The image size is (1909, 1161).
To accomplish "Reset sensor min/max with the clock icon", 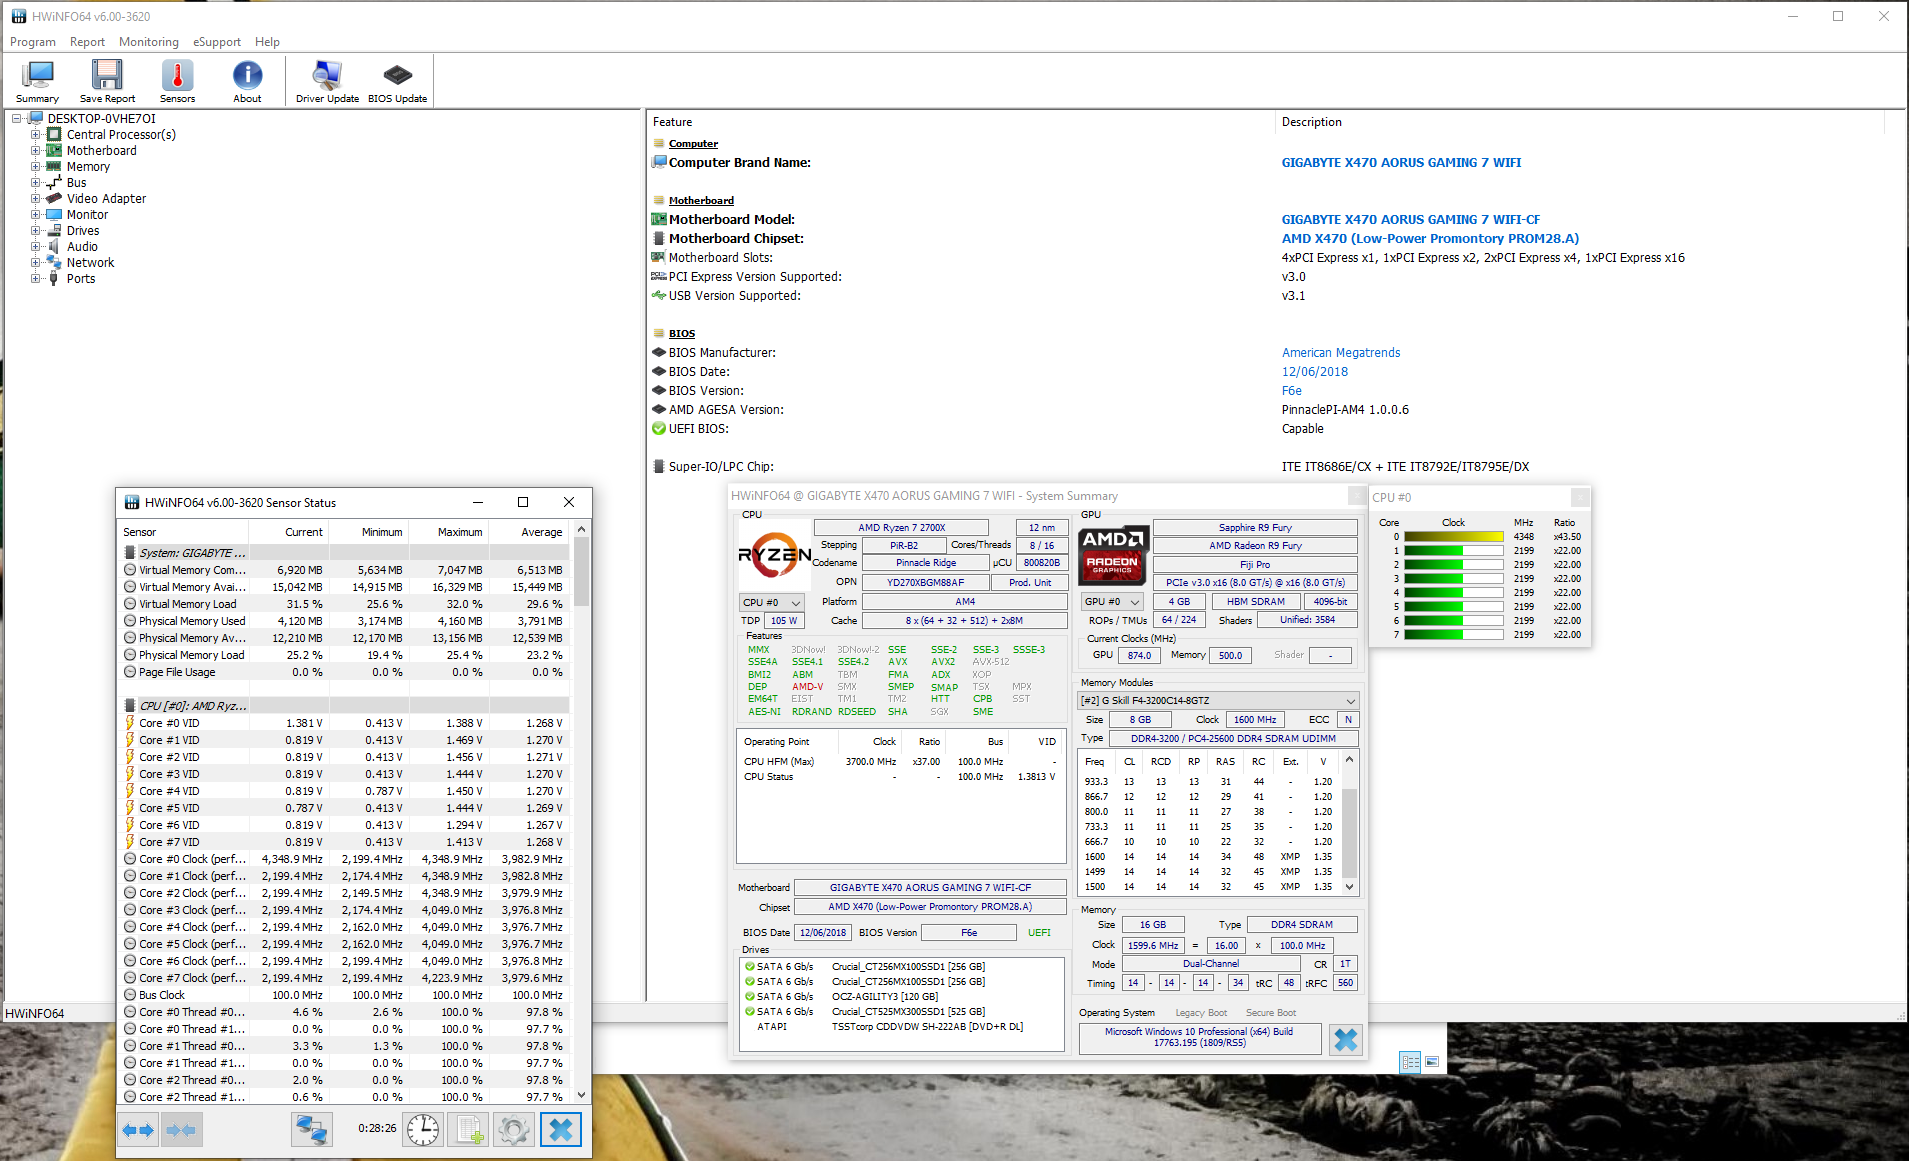I will coord(423,1130).
